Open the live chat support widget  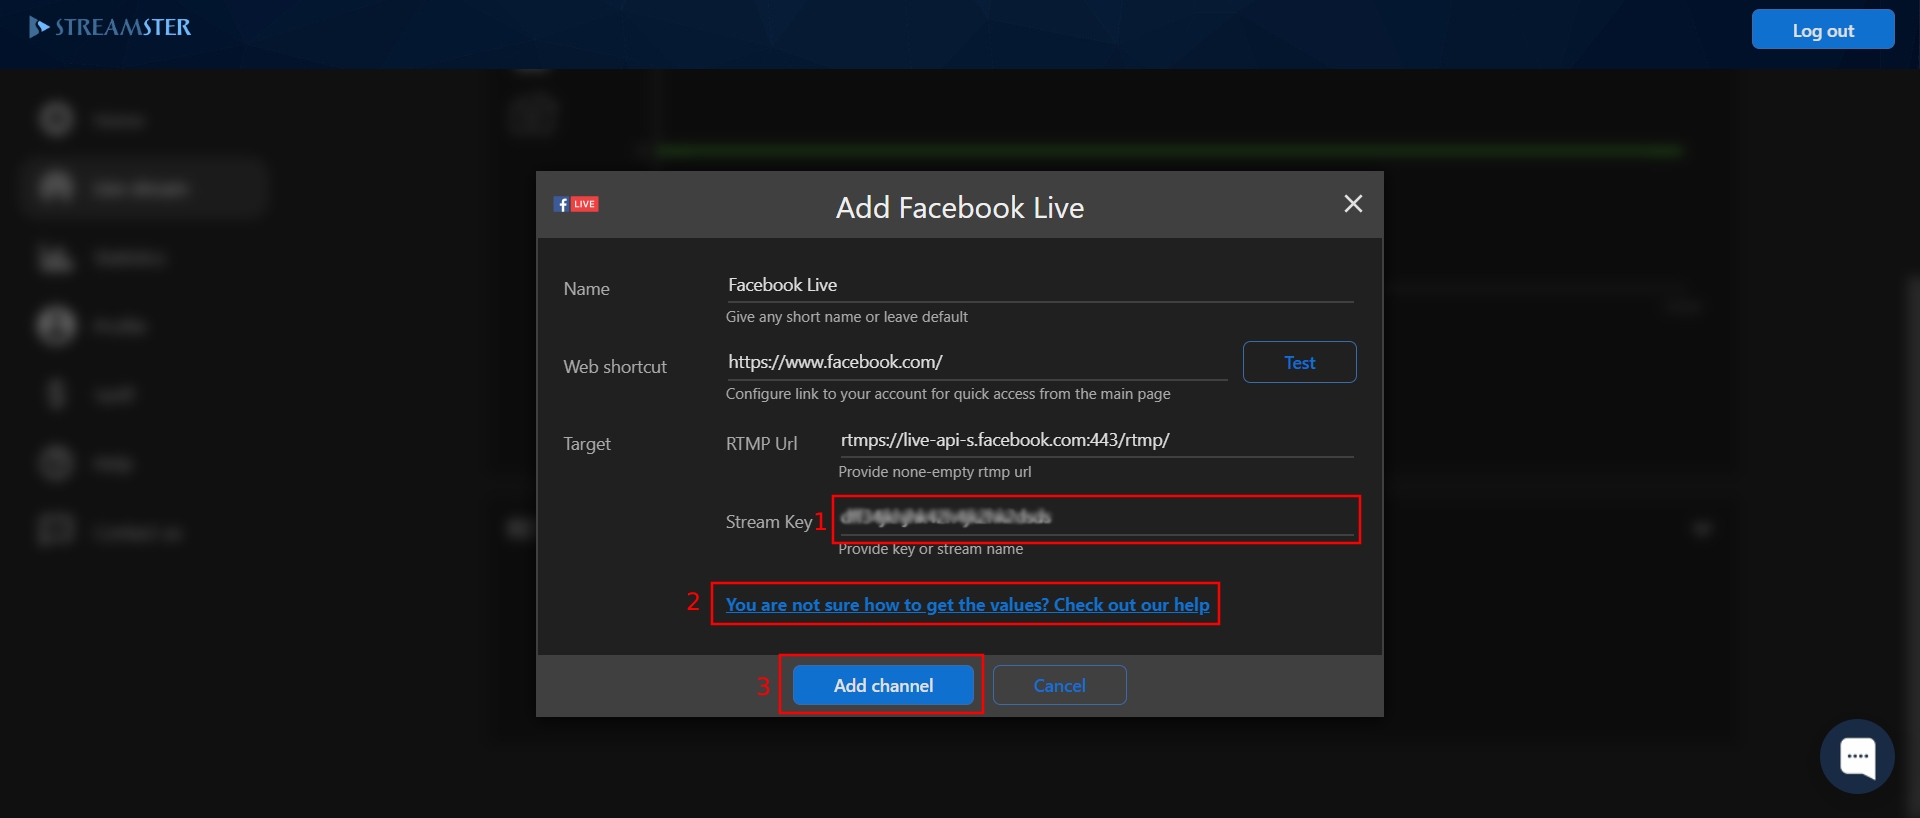(1857, 756)
